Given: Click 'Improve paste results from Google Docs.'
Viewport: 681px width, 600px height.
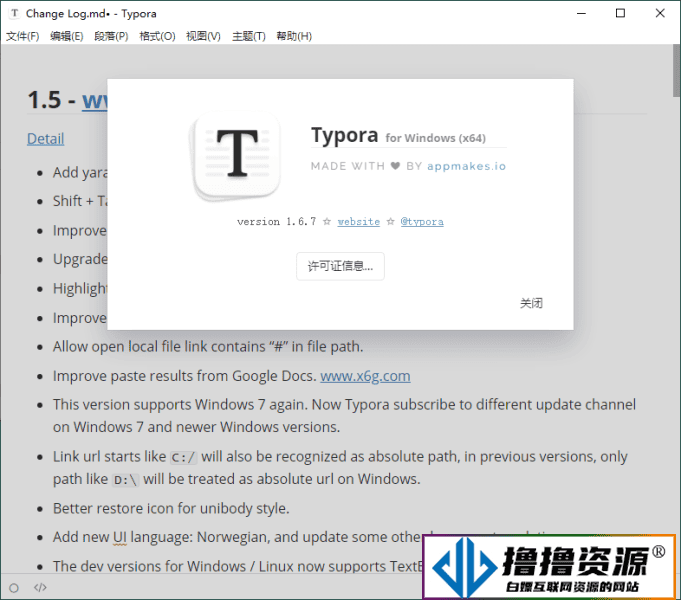Looking at the screenshot, I should (x=185, y=375).
